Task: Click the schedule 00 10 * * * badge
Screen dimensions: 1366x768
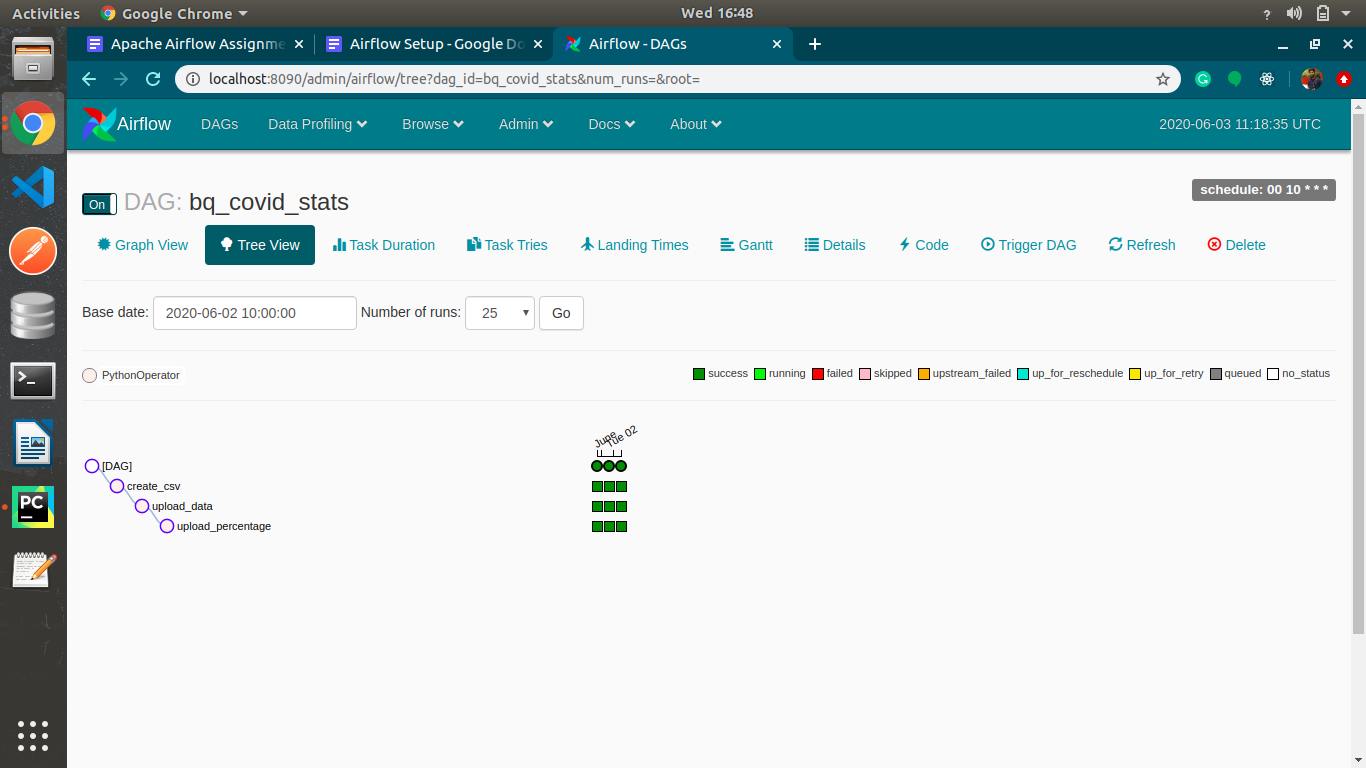Action: coord(1264,190)
